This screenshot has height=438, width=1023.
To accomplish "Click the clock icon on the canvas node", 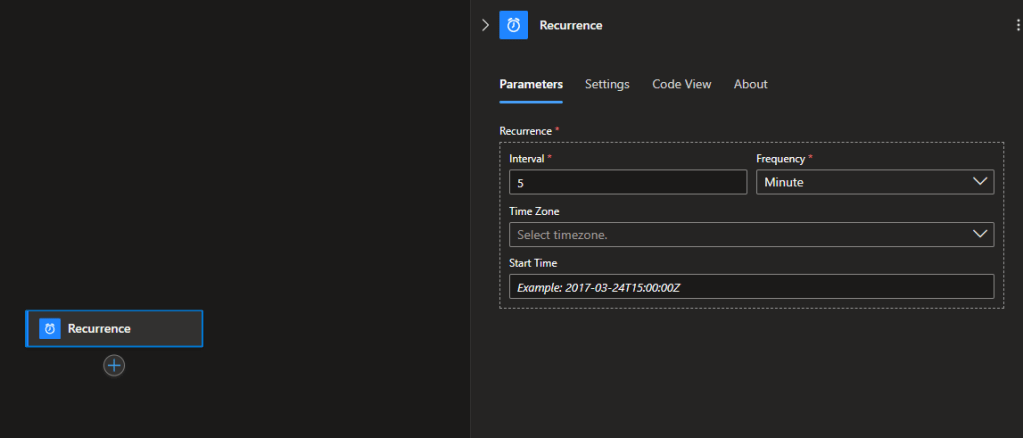I will [50, 328].
